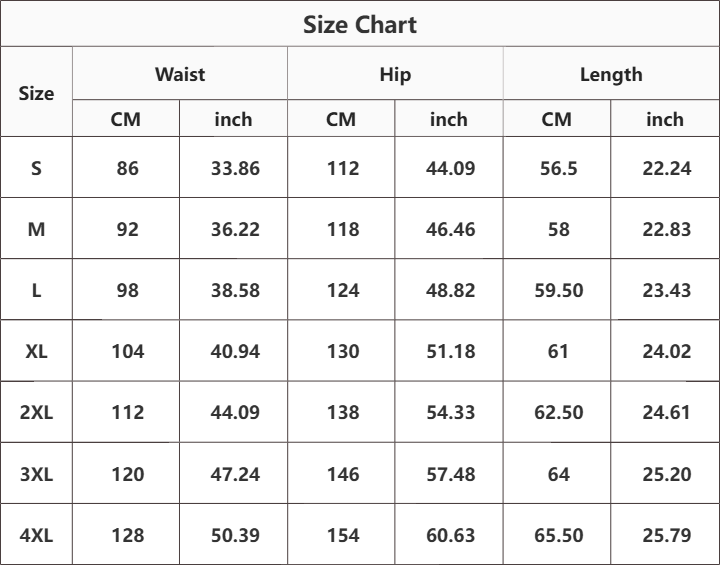Select the Hip column header
Image resolution: width=720 pixels, height=565 pixels.
[395, 75]
